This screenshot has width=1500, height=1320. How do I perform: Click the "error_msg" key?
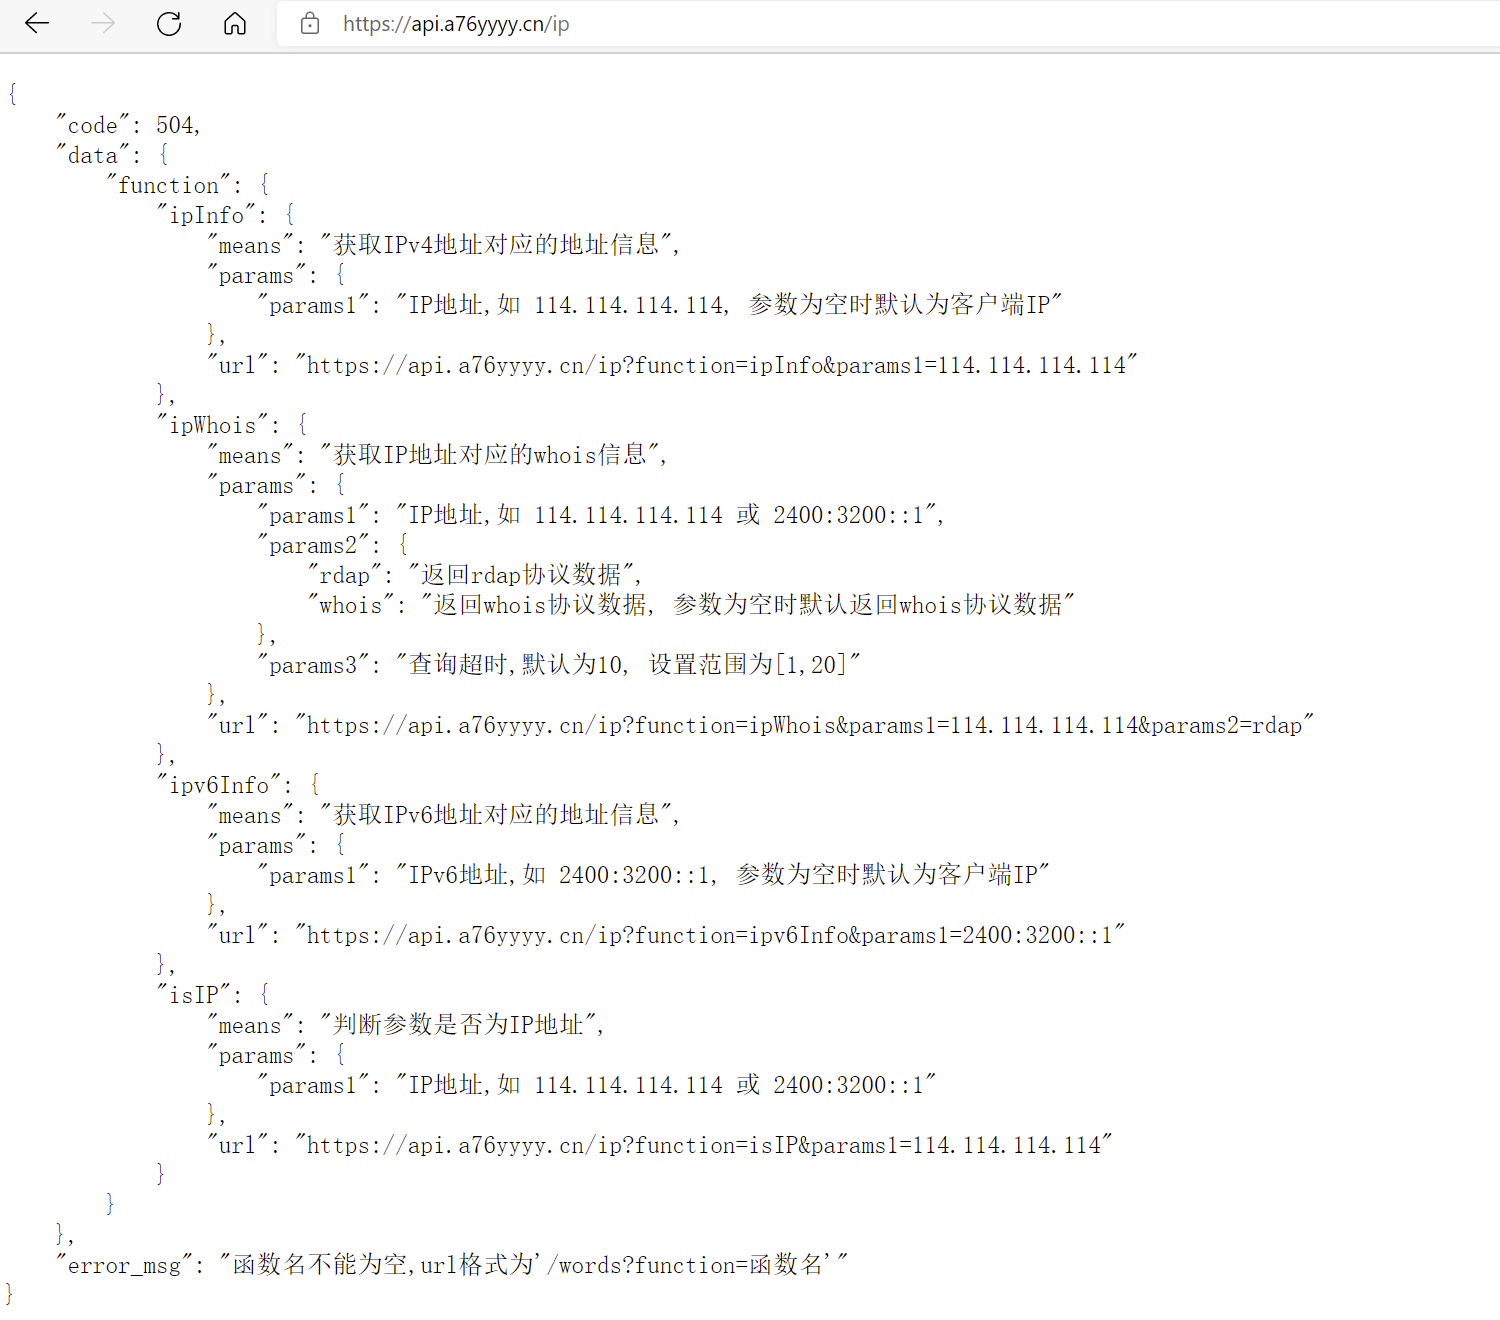pyautogui.click(x=125, y=1265)
